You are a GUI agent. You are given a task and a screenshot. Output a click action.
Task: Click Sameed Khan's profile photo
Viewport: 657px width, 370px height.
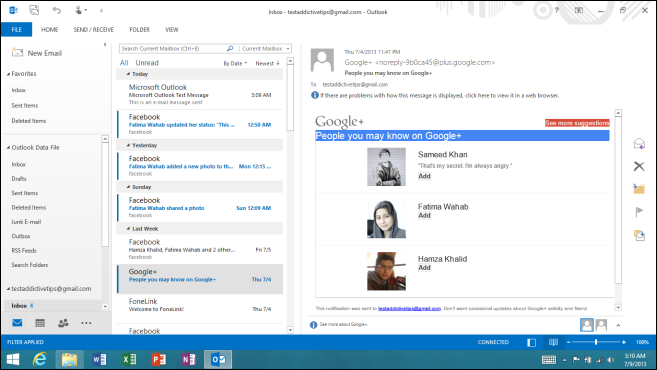(386, 167)
